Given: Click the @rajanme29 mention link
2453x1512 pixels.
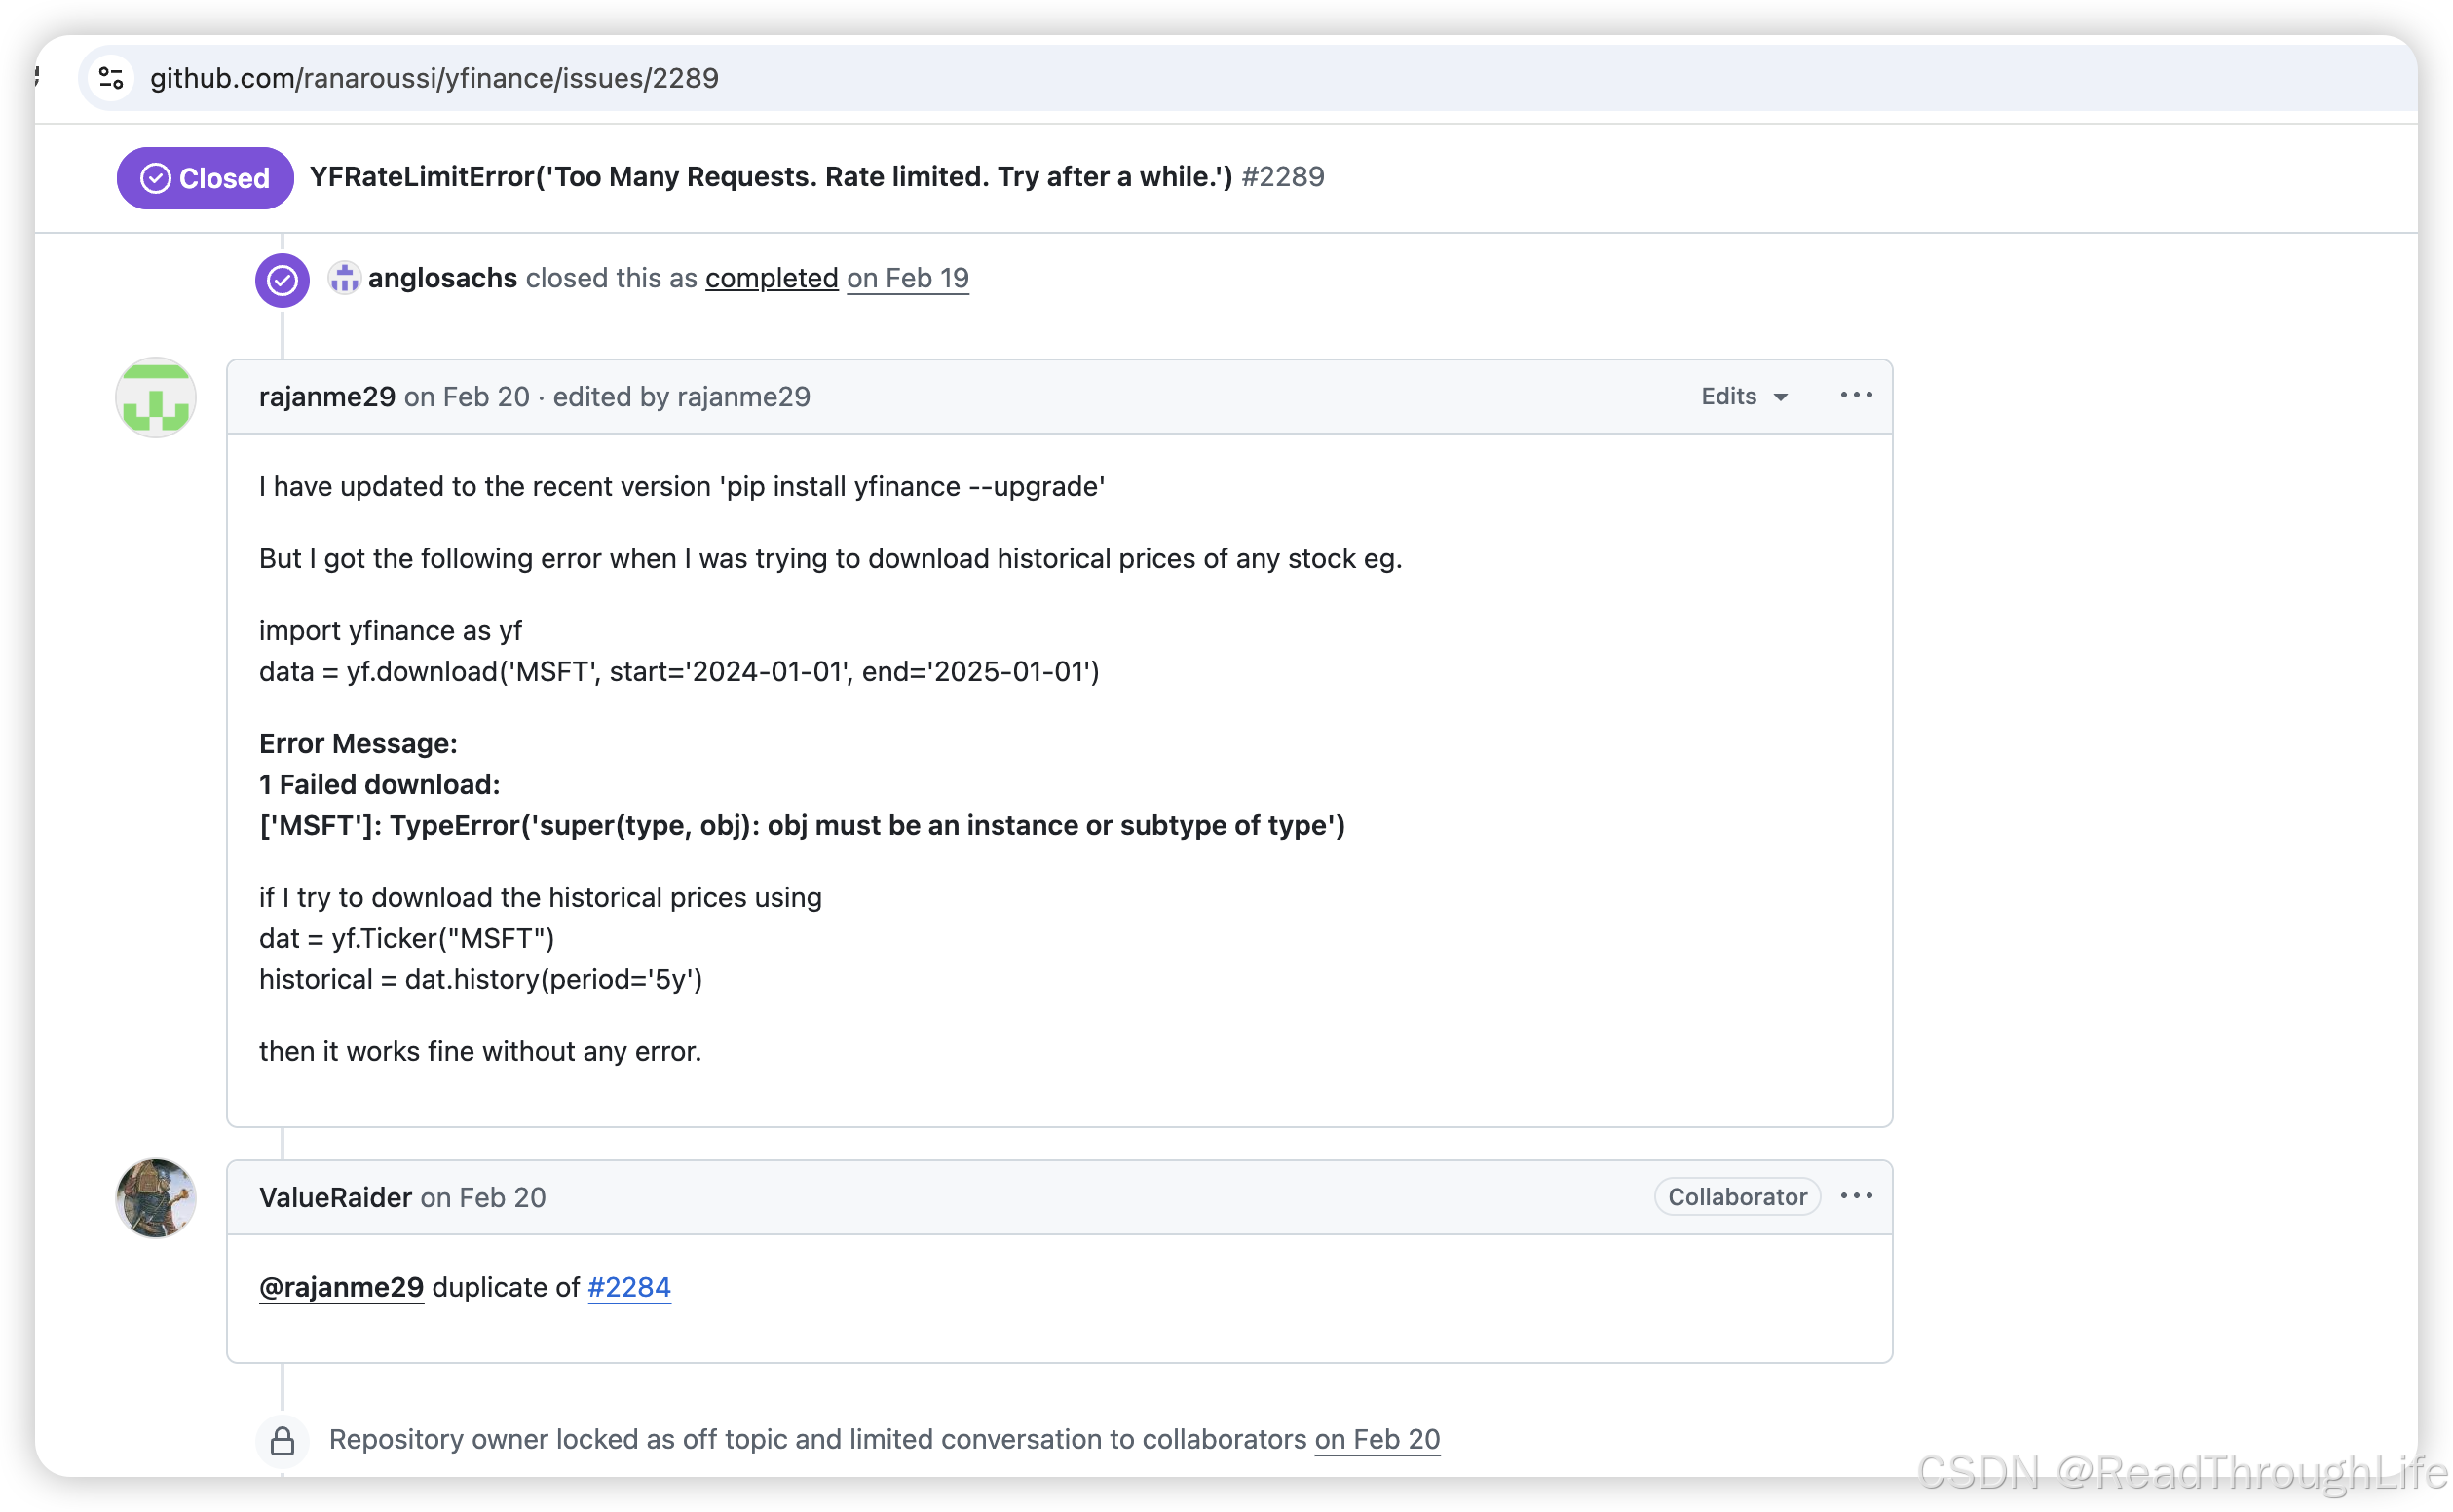Looking at the screenshot, I should click(341, 1287).
